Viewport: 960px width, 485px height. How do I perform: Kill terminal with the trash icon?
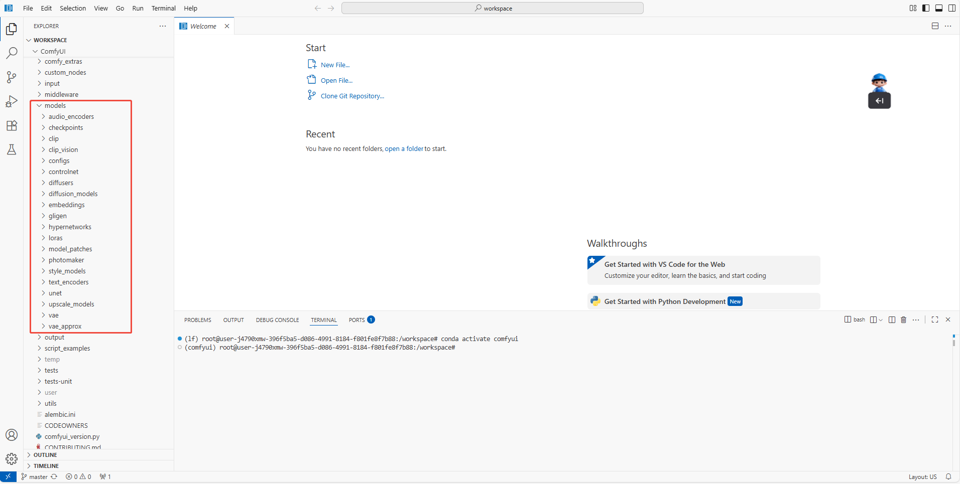pyautogui.click(x=903, y=320)
